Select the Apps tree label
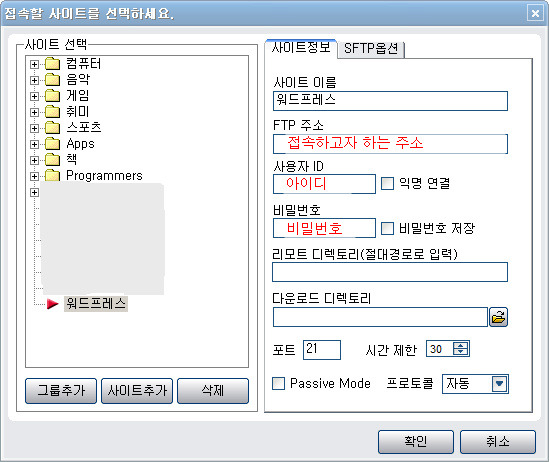 tap(80, 144)
